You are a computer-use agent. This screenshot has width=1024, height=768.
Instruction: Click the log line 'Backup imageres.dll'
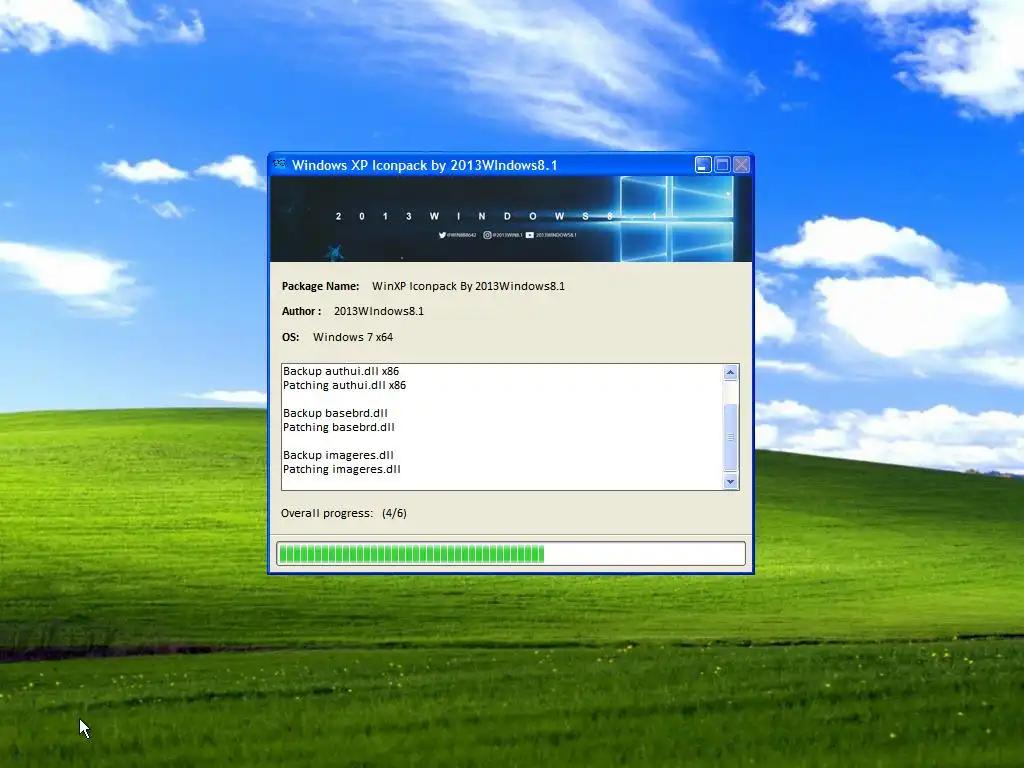click(338, 455)
